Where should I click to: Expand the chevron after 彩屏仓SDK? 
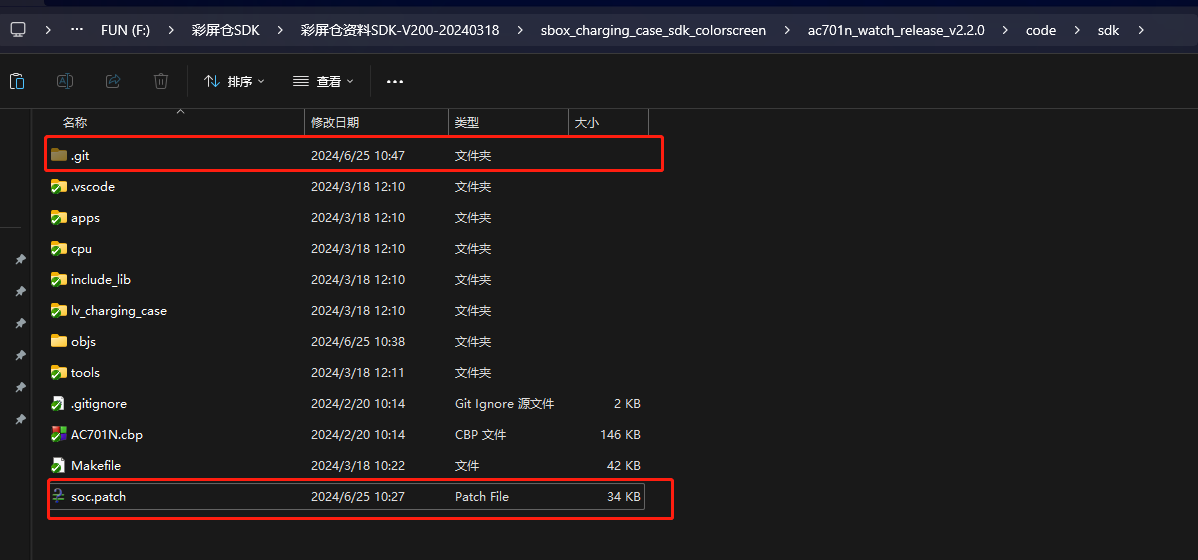(x=280, y=31)
